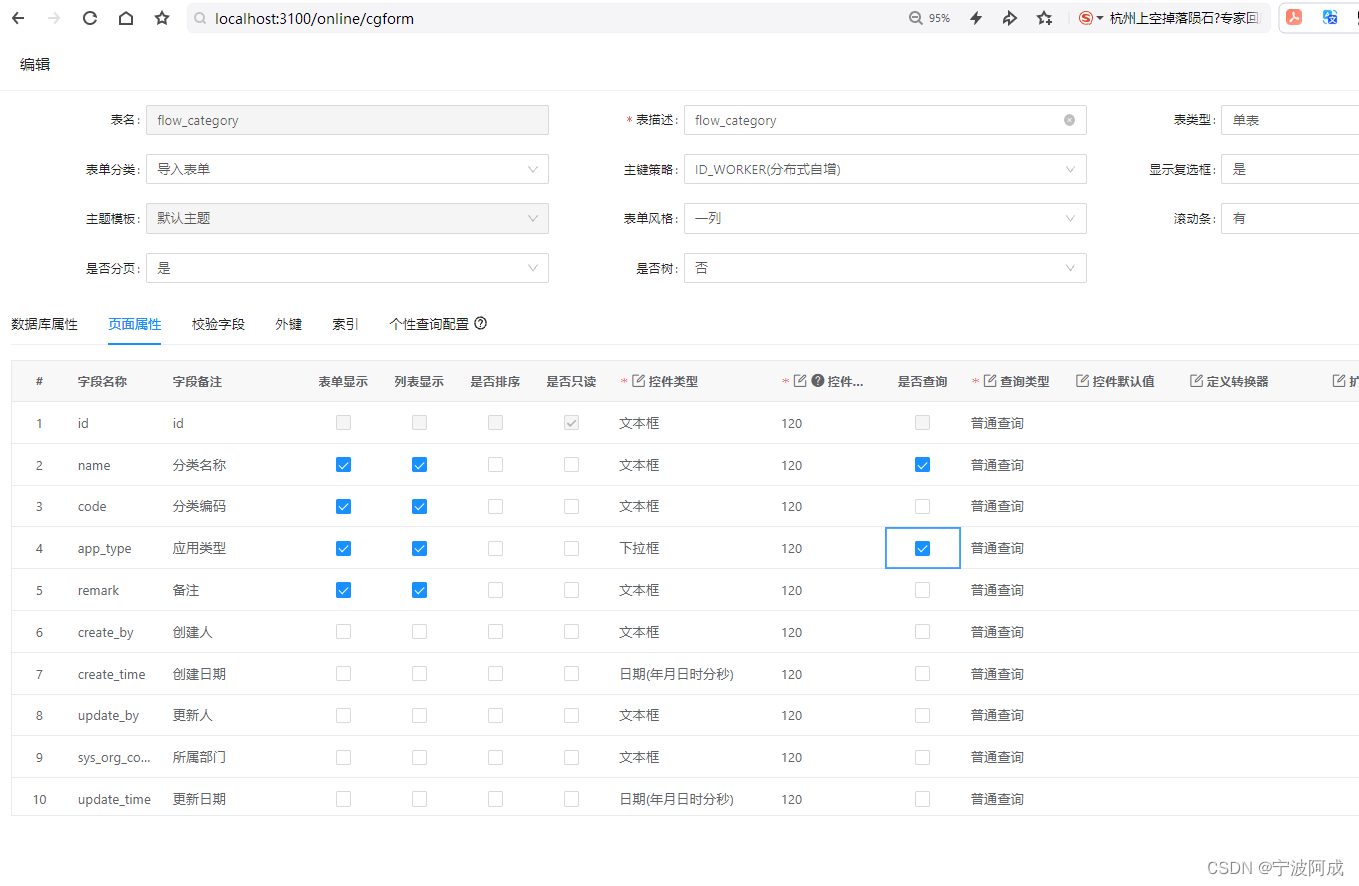Click the edit icon for 定义转换器 column
The width and height of the screenshot is (1359, 886).
coord(1196,381)
